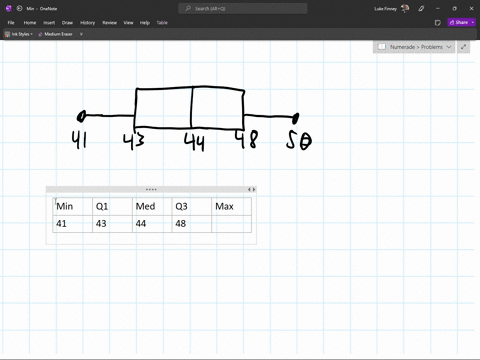The image size is (480, 360).
Task: Open the History tab
Action: coord(87,23)
